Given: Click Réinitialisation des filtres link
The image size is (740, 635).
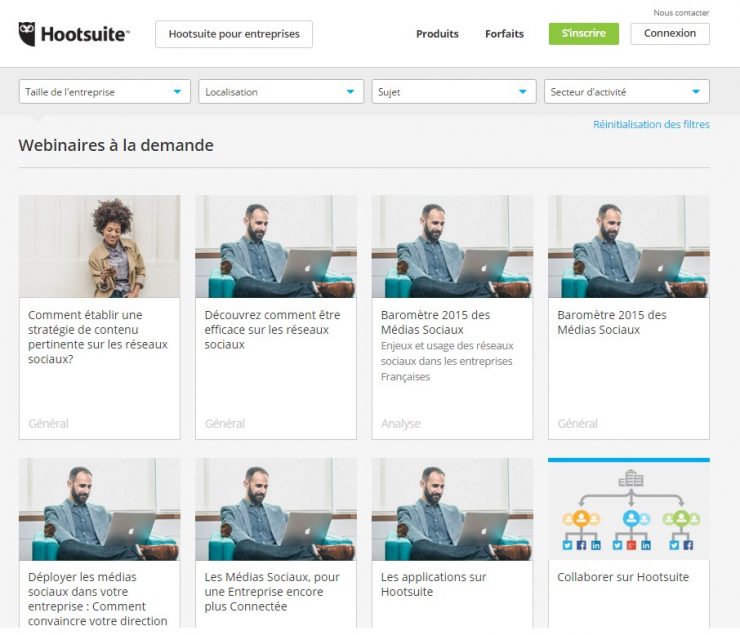Looking at the screenshot, I should 651,125.
